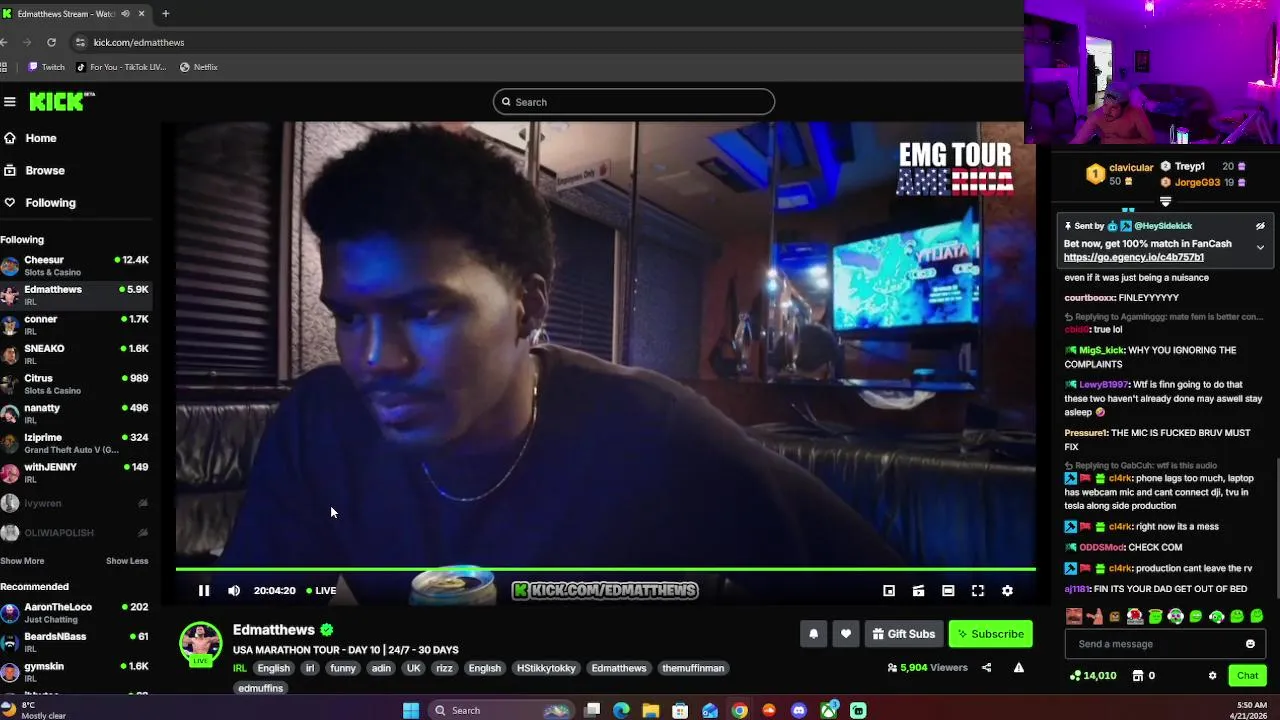
Task: Click the themuffinman tag
Action: tap(693, 668)
